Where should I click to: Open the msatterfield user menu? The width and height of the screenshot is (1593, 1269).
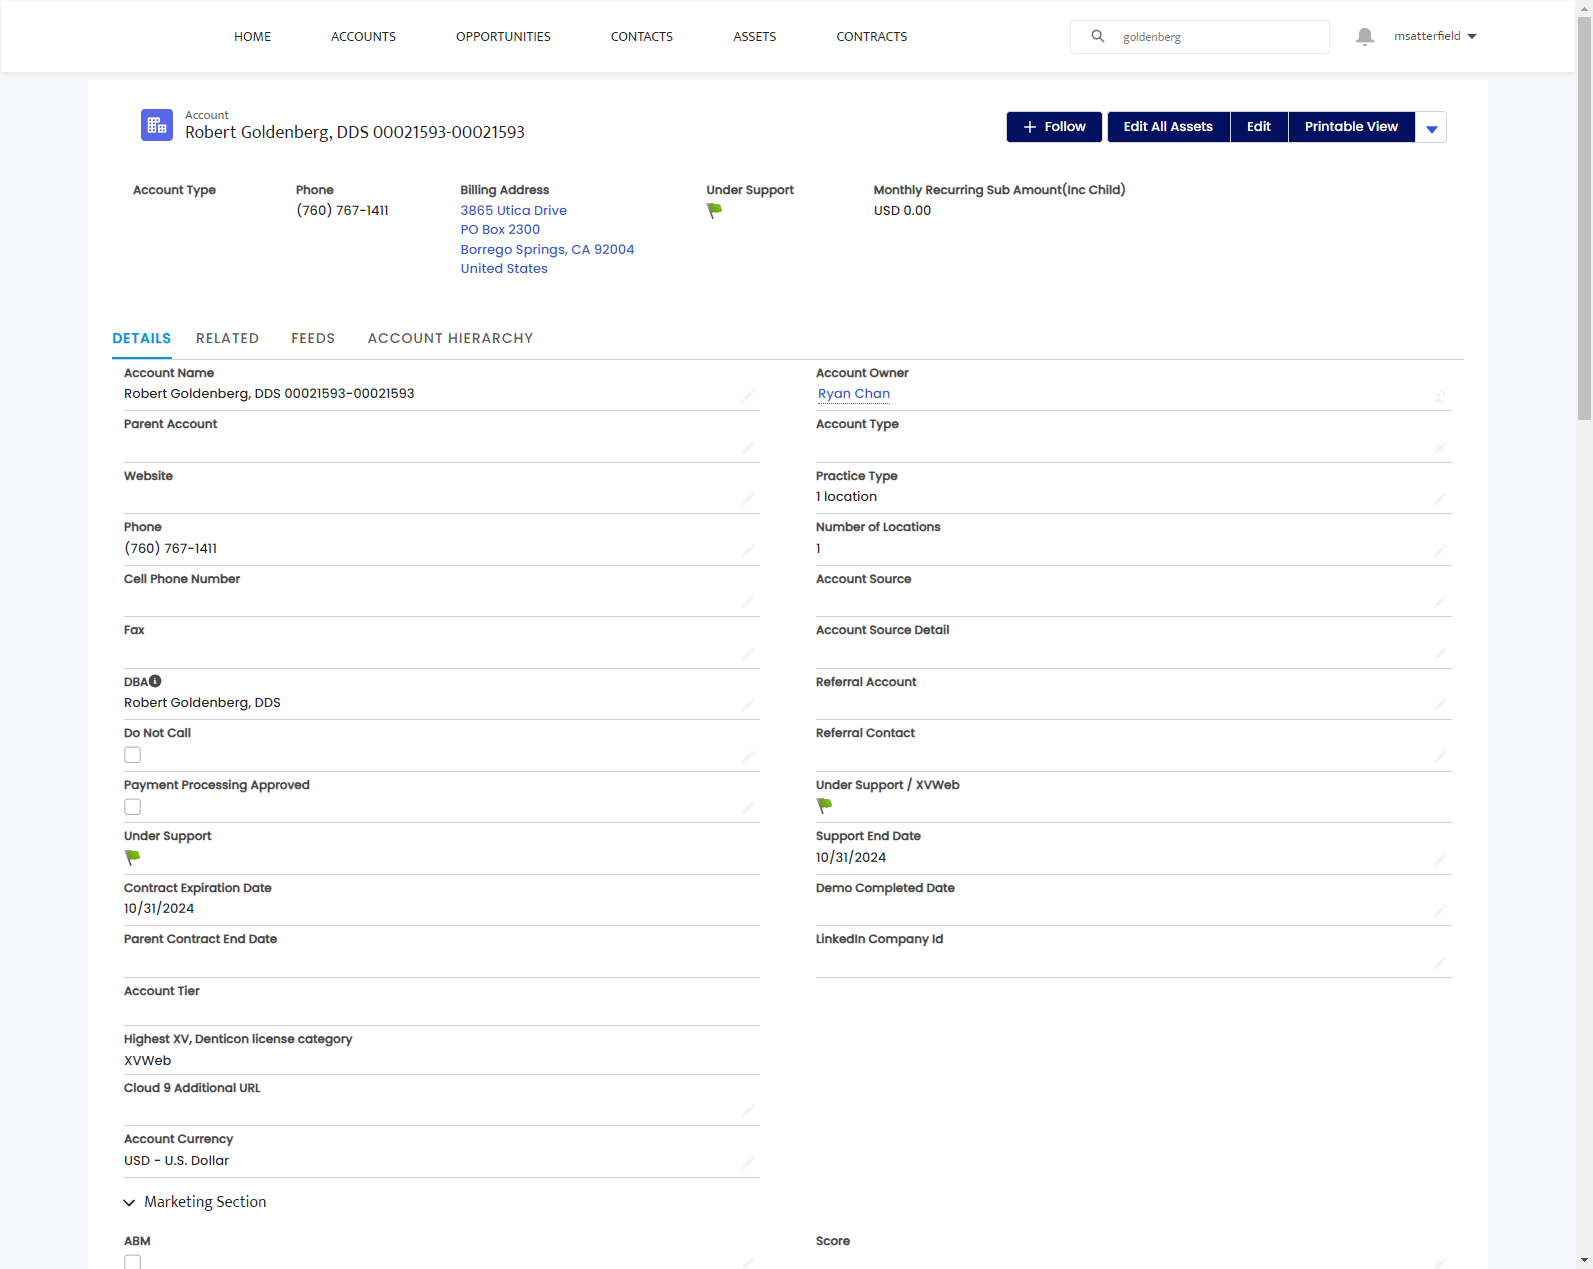click(1435, 36)
